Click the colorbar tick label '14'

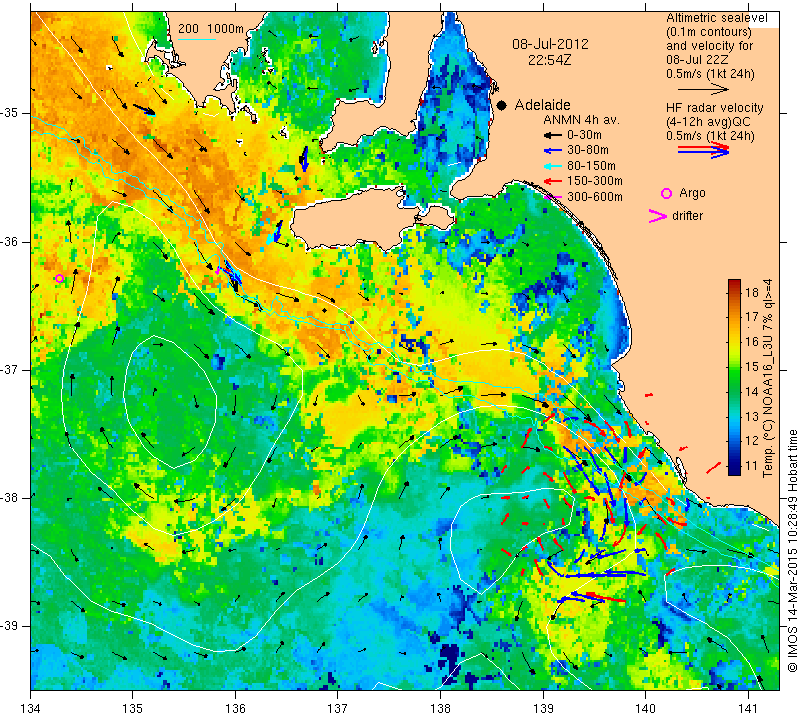point(752,392)
